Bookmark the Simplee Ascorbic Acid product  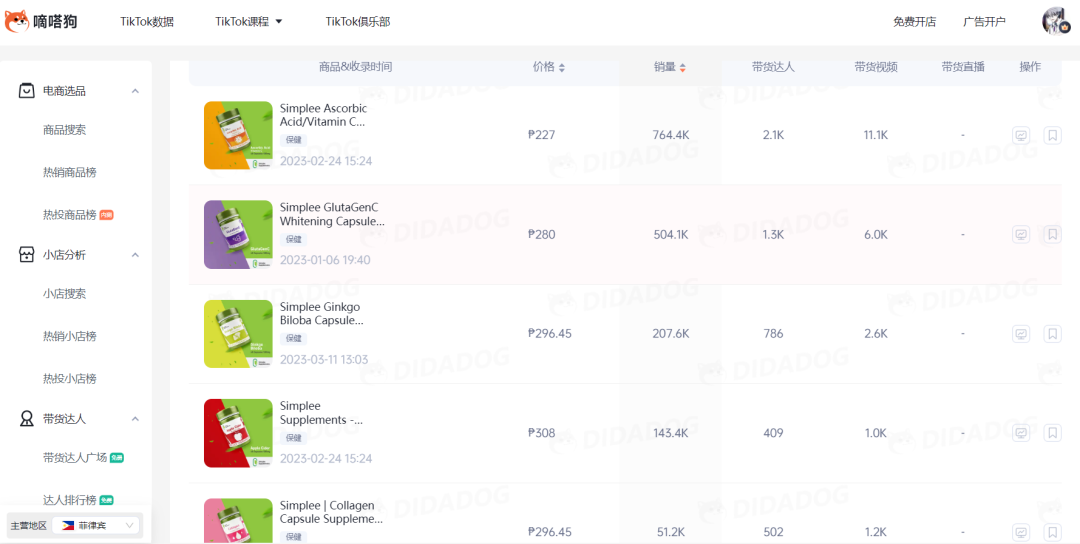click(x=1052, y=136)
